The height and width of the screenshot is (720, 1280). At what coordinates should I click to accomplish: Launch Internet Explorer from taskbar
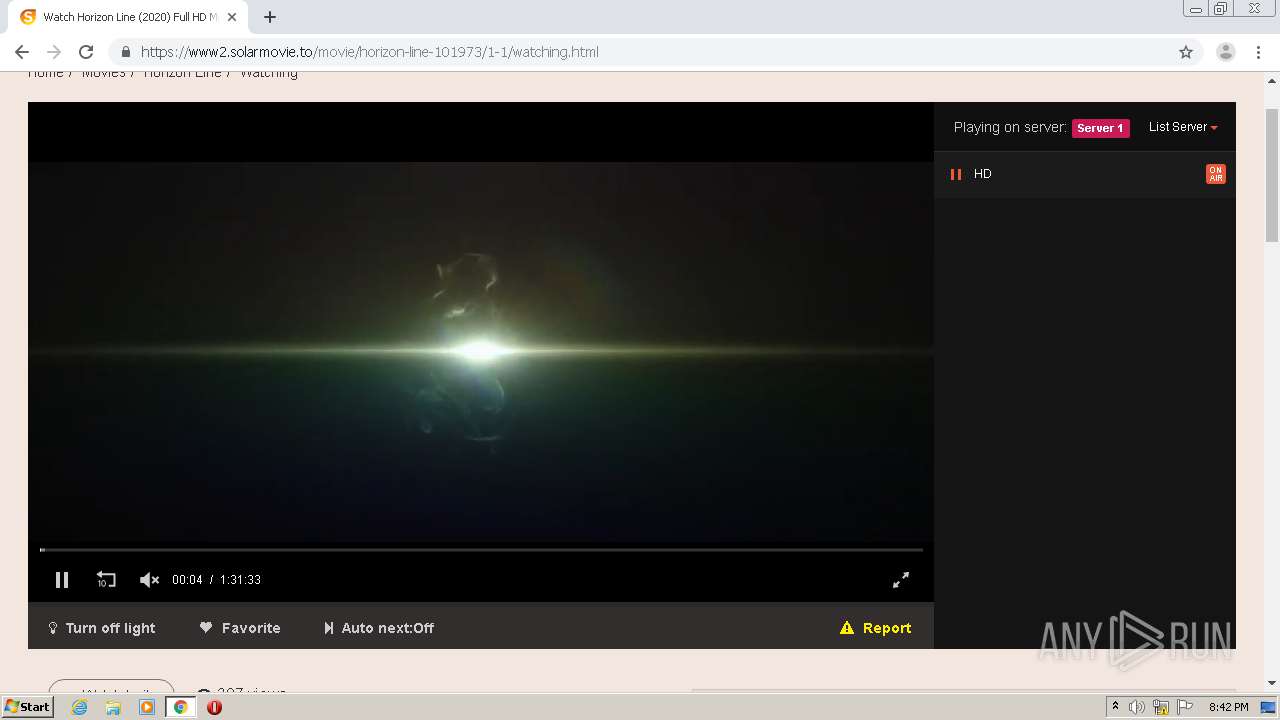[80, 707]
